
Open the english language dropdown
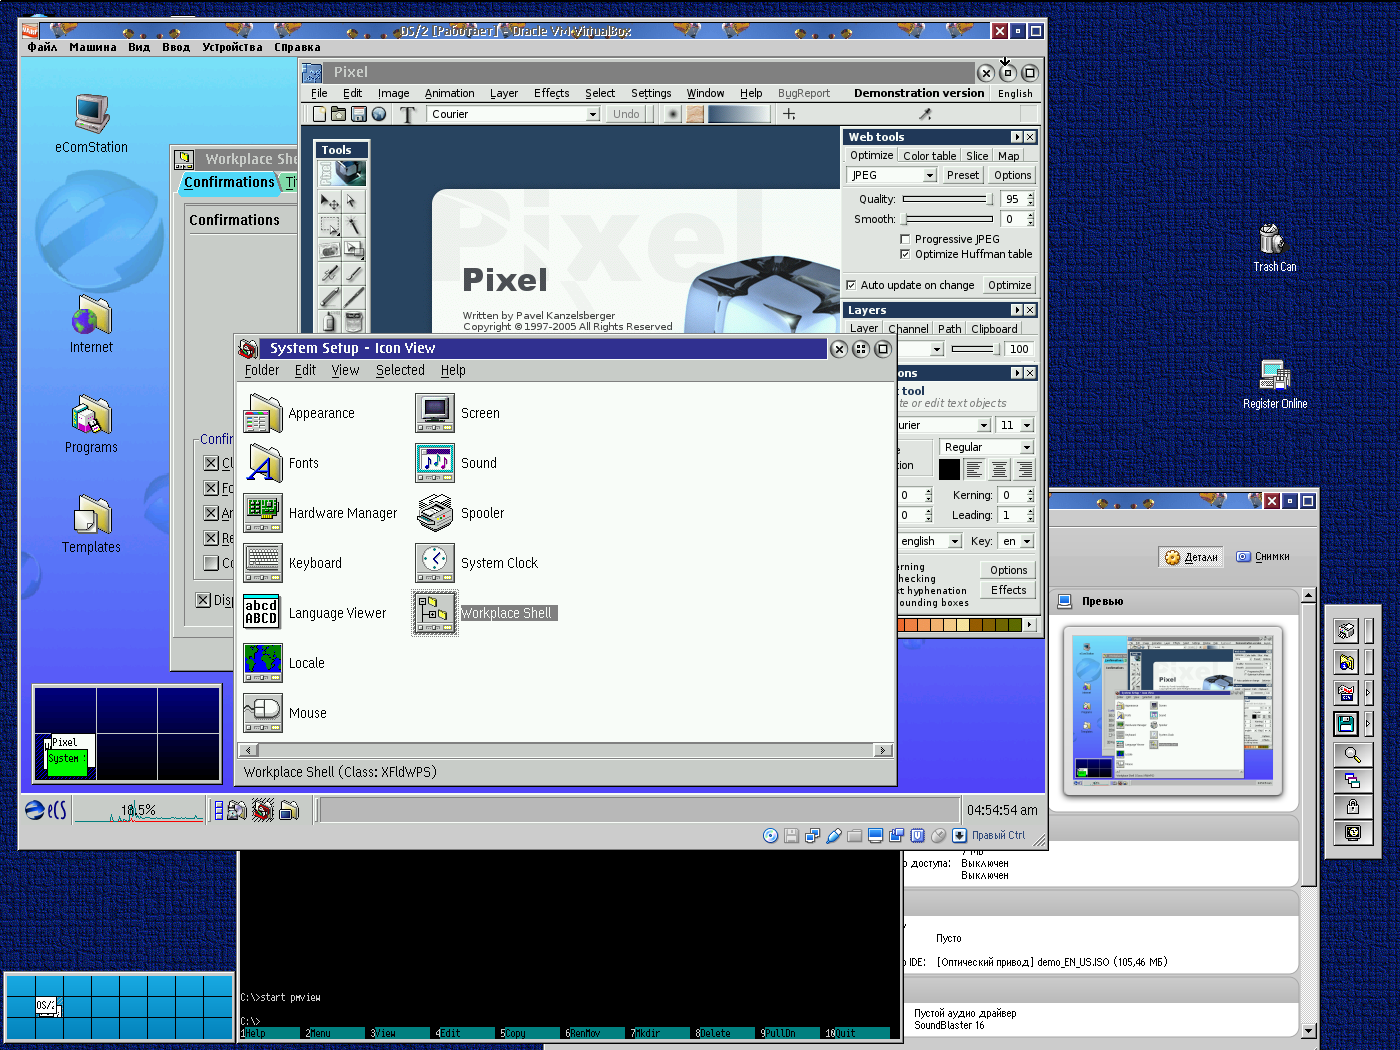[x=955, y=541]
